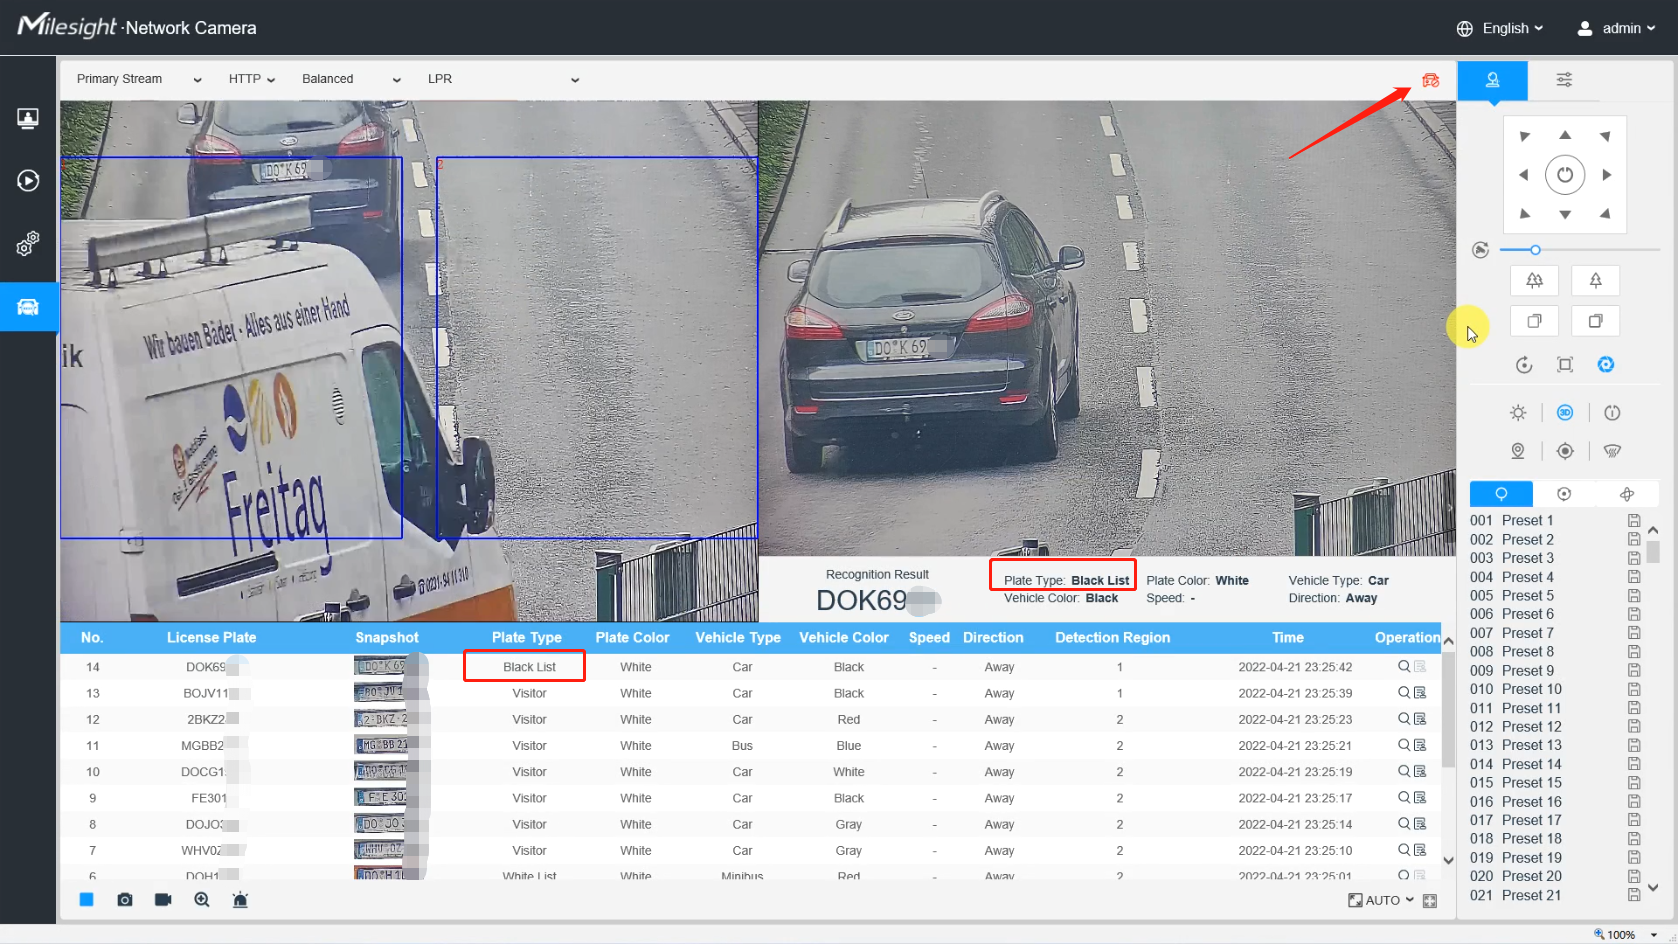Add row 13 plate to list icon
The height and width of the screenshot is (944, 1678).
(1420, 692)
